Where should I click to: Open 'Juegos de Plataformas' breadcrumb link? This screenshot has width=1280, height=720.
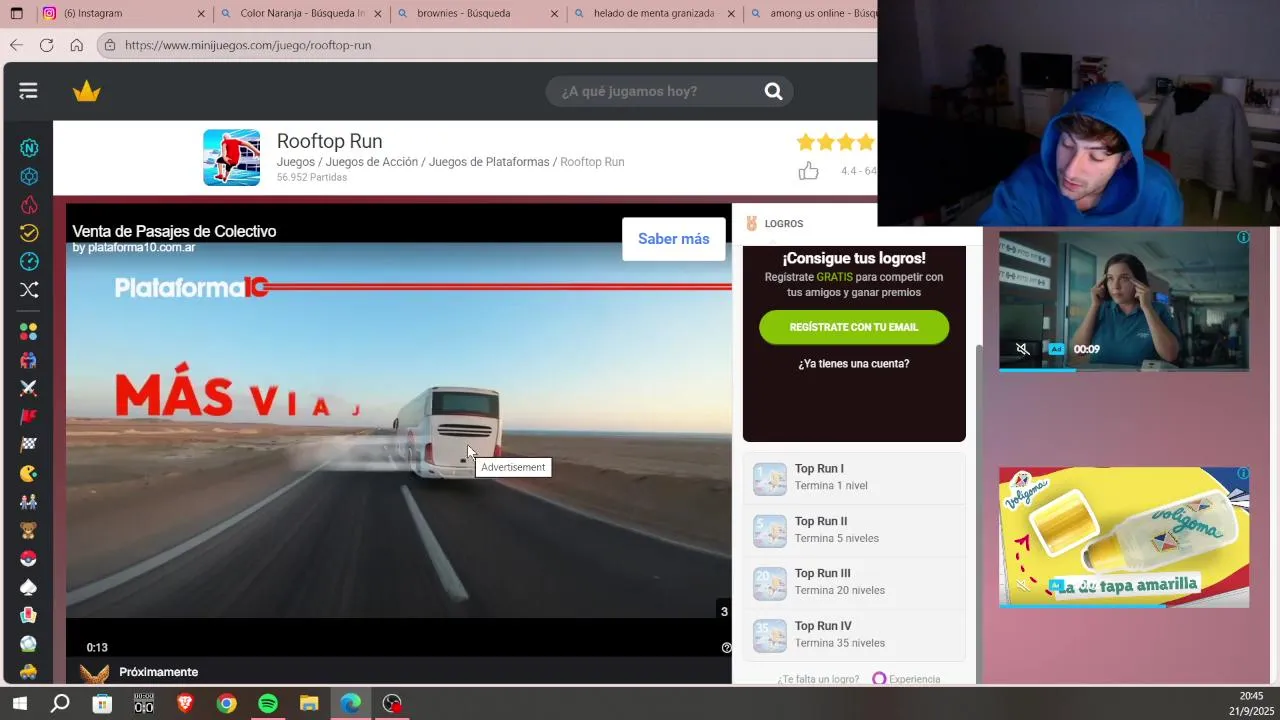pyautogui.click(x=489, y=162)
